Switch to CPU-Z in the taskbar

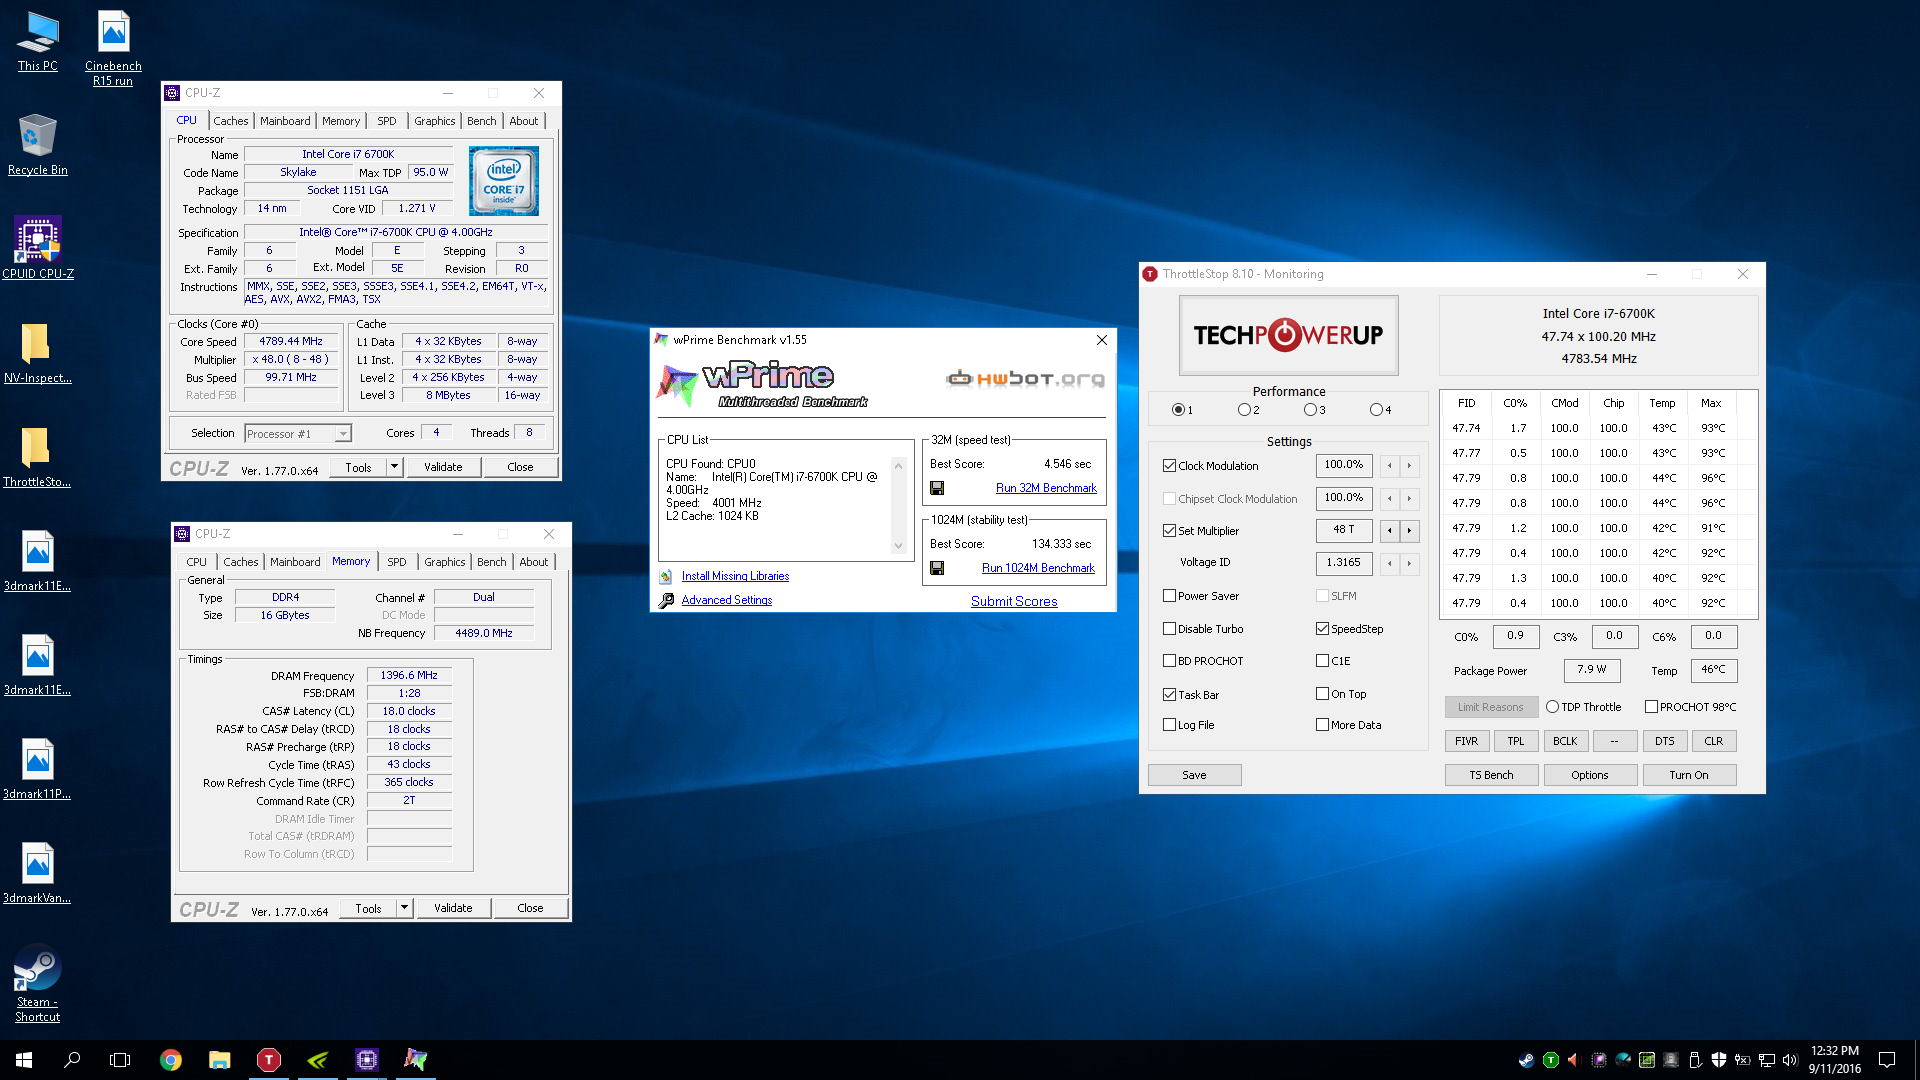(x=367, y=1060)
